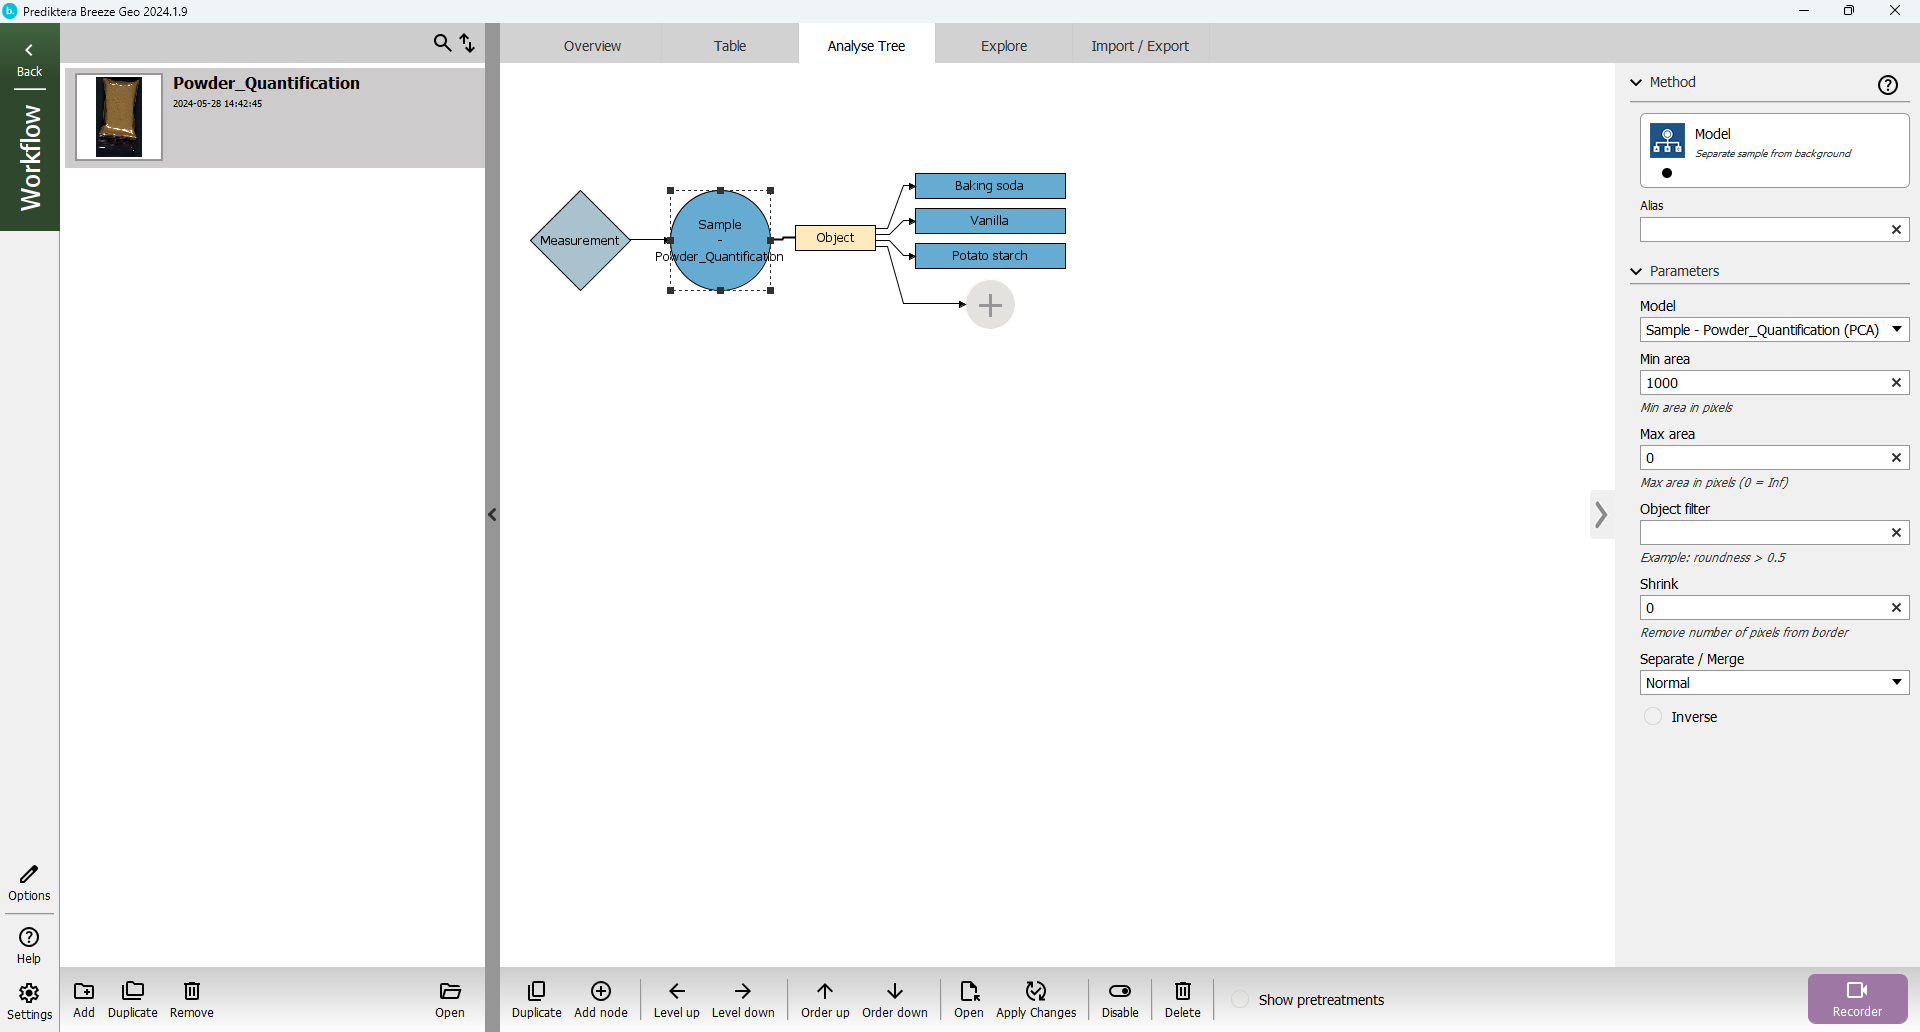Open Method help question mark
Image resolution: width=1920 pixels, height=1032 pixels.
(1887, 85)
